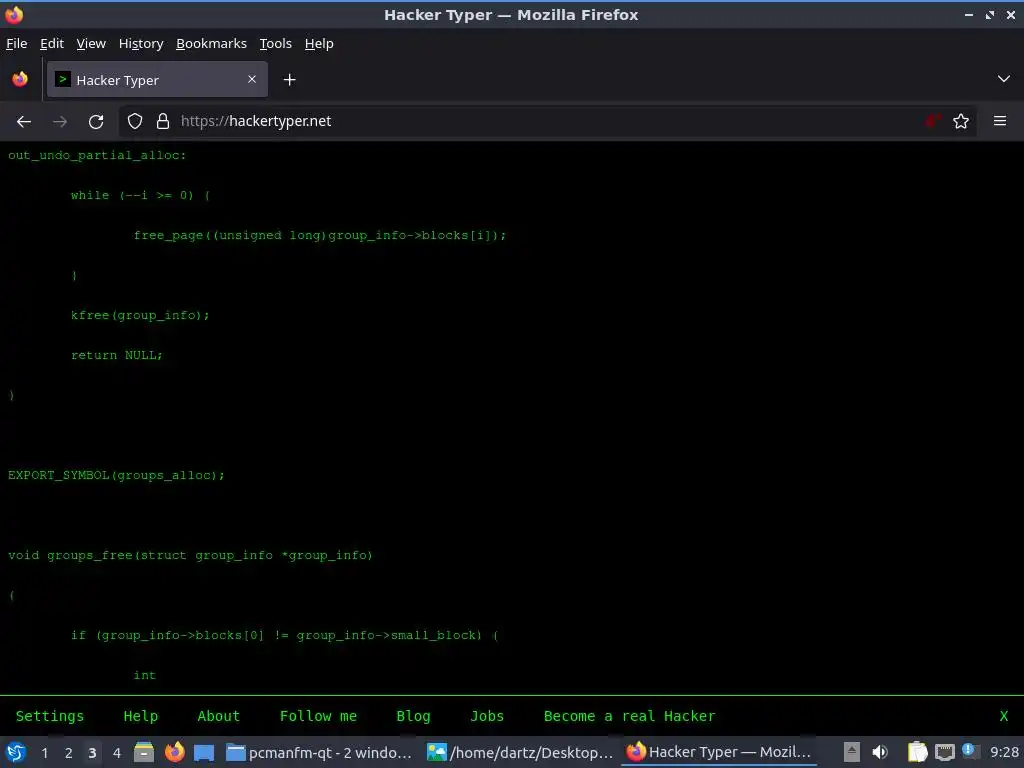Open the File menu
Viewport: 1024px width, 768px height.
[x=16, y=43]
